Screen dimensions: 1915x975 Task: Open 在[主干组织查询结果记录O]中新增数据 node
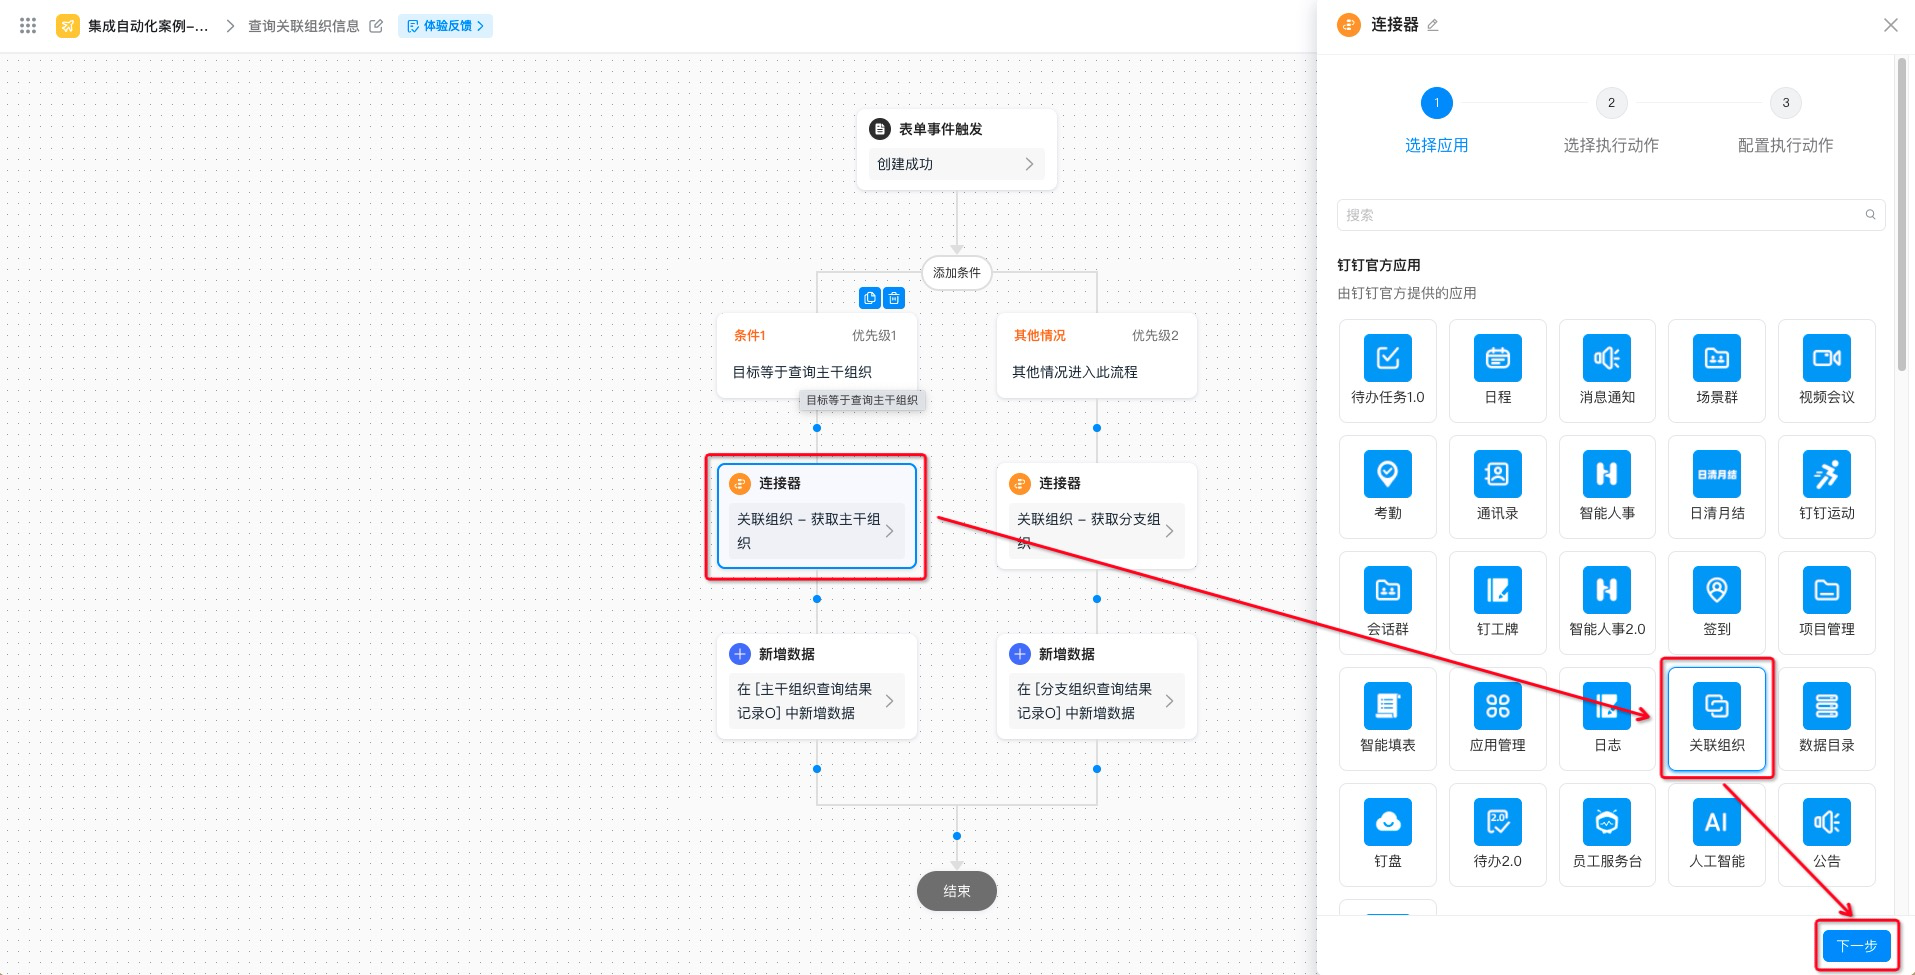click(817, 701)
